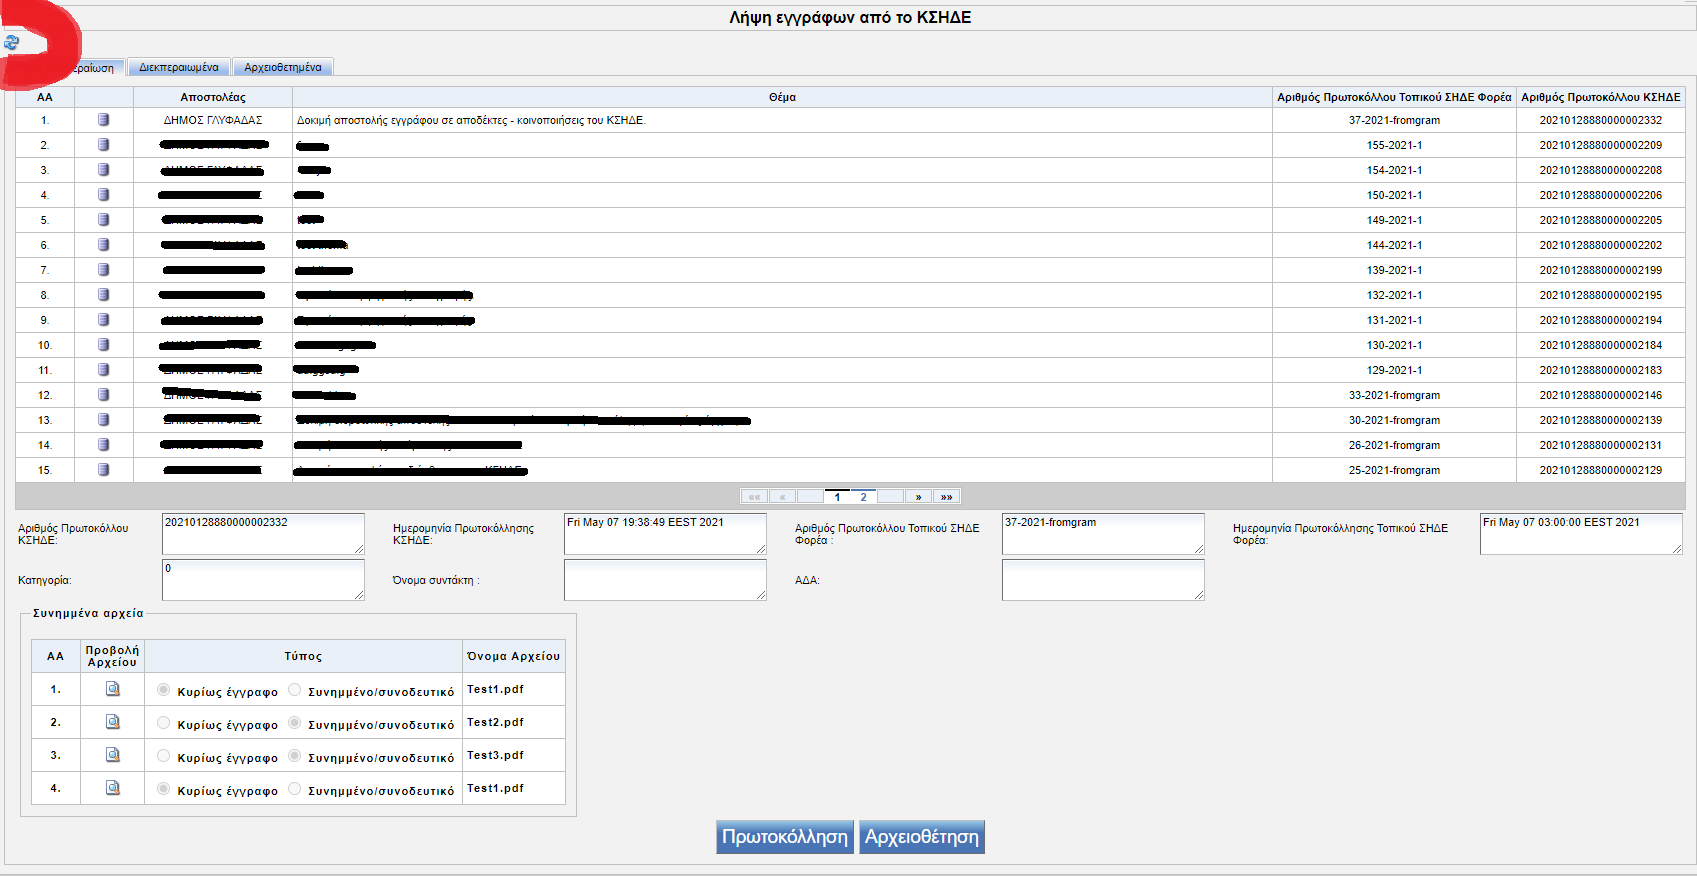
Task: Select 'Κυρίως έγγραφο' radio for Test2.pdf
Action: click(x=164, y=723)
